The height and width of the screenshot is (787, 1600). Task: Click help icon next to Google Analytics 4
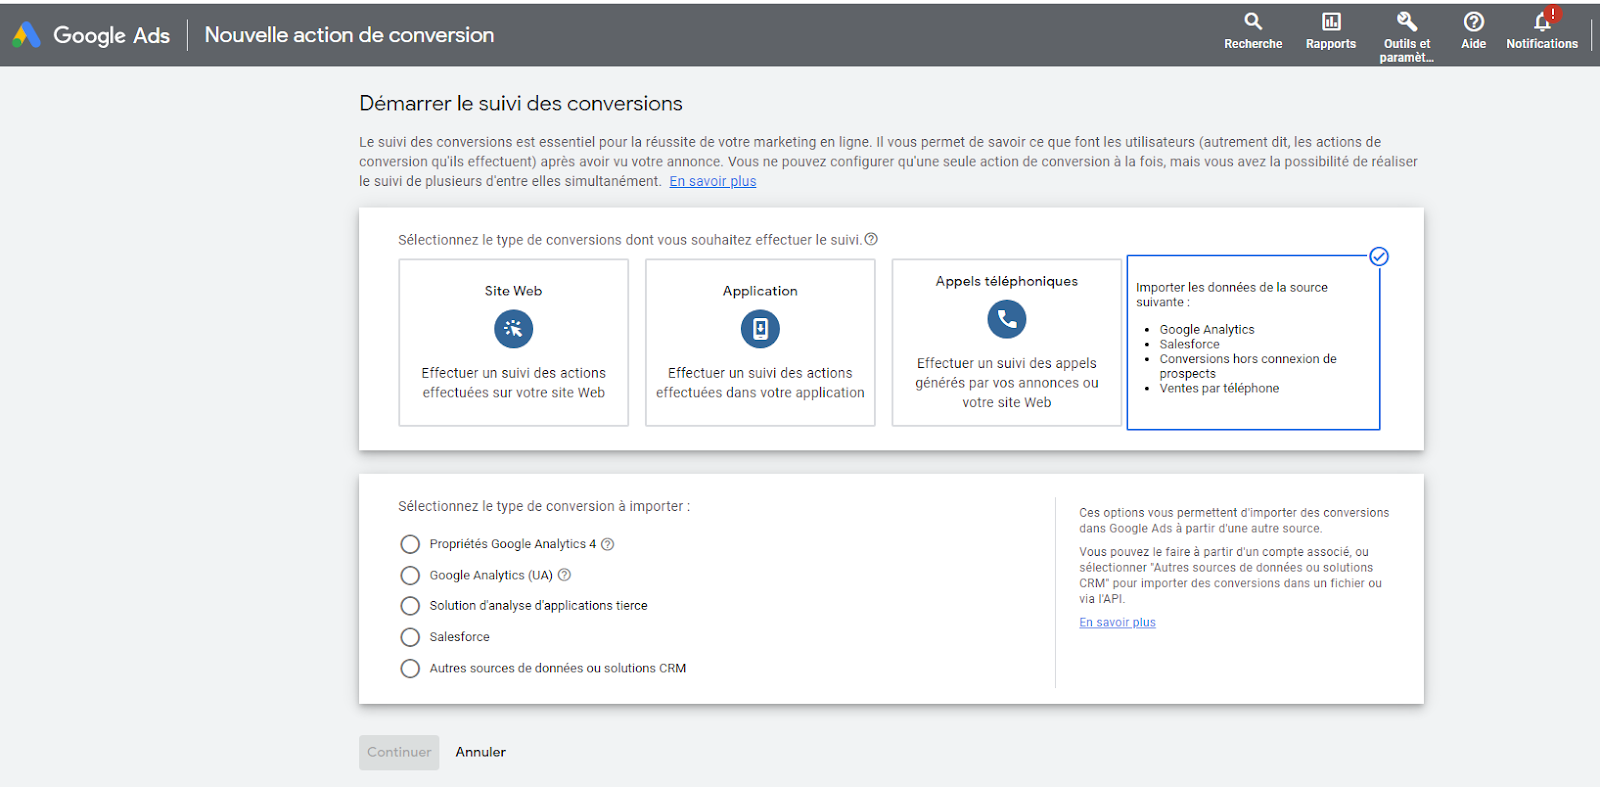coord(607,544)
